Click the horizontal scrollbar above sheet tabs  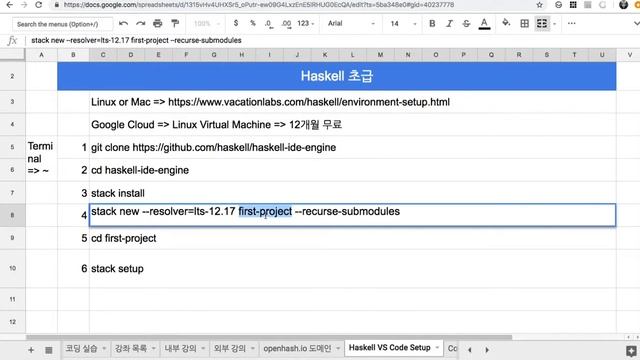tap(269, 338)
